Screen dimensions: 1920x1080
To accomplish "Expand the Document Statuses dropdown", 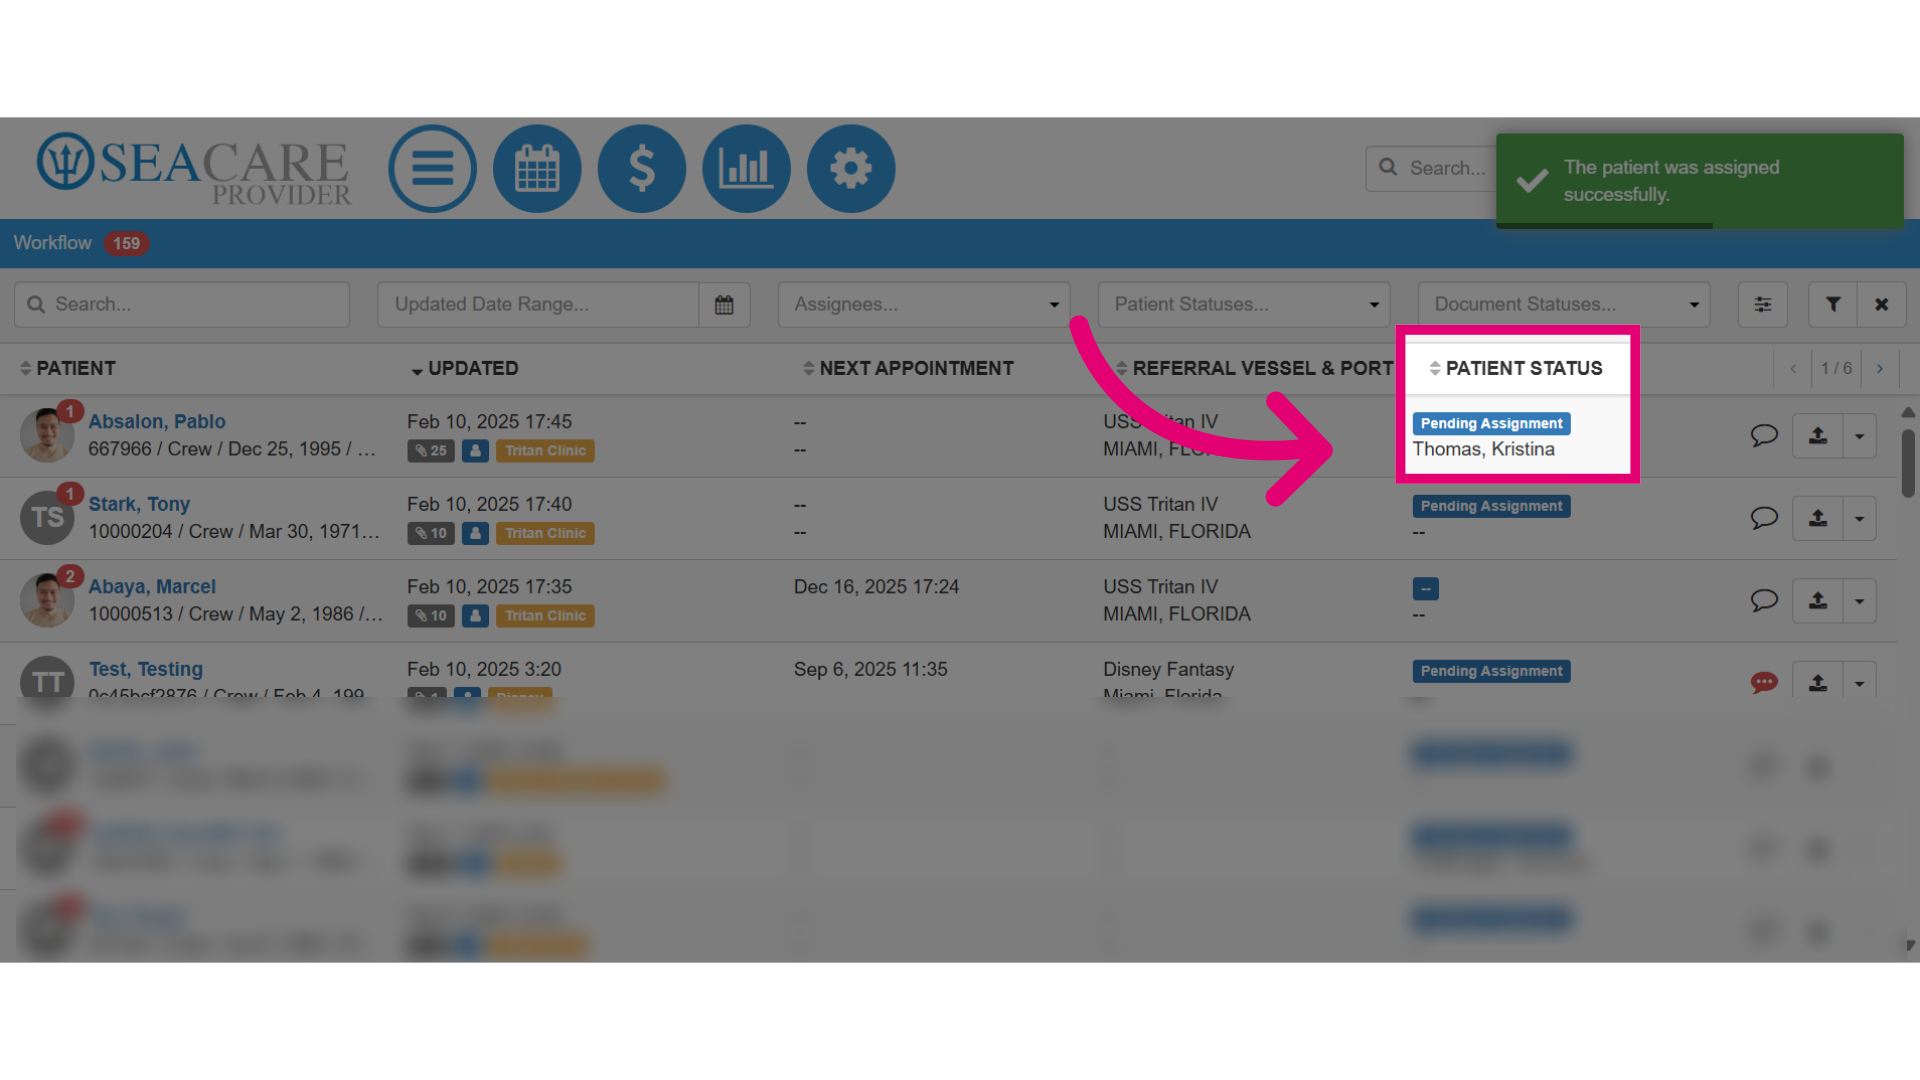I will tap(1564, 304).
